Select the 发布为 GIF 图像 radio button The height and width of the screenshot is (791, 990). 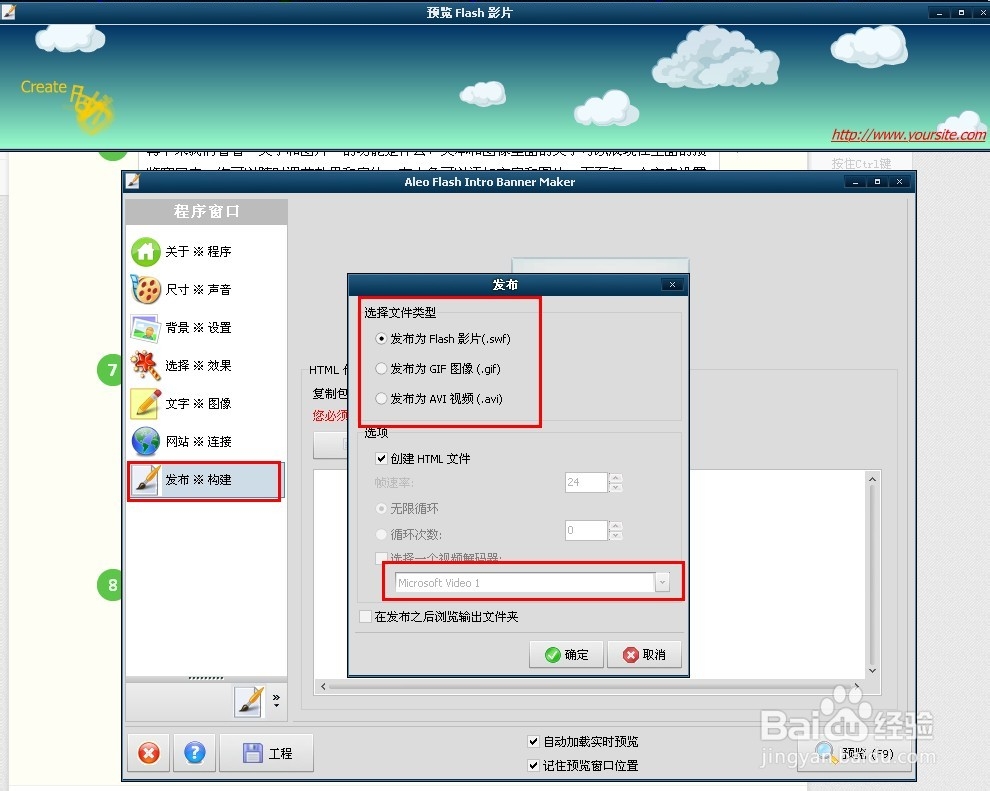click(x=381, y=368)
